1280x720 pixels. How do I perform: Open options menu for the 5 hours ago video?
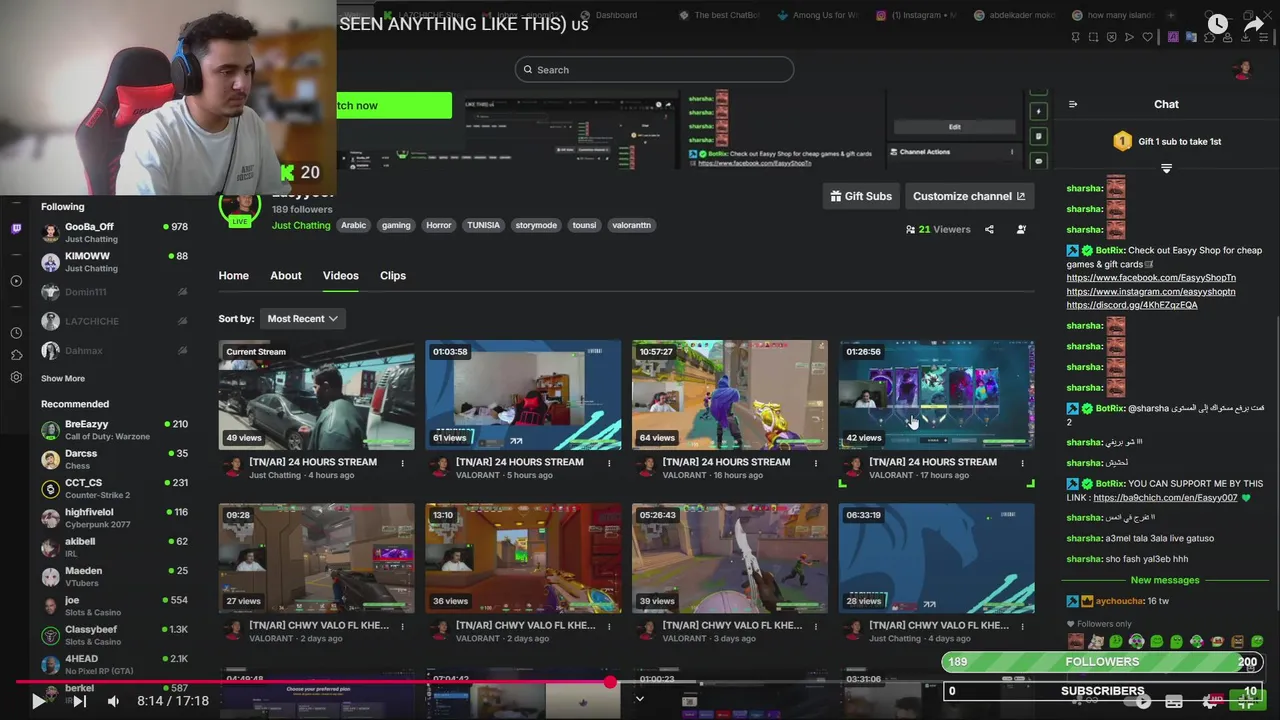(609, 463)
